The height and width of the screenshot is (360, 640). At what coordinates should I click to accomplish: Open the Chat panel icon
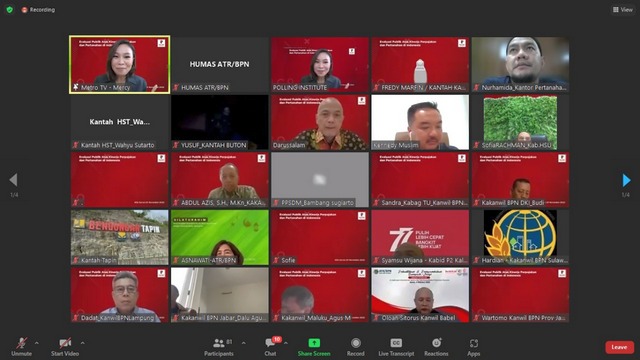tap(270, 343)
